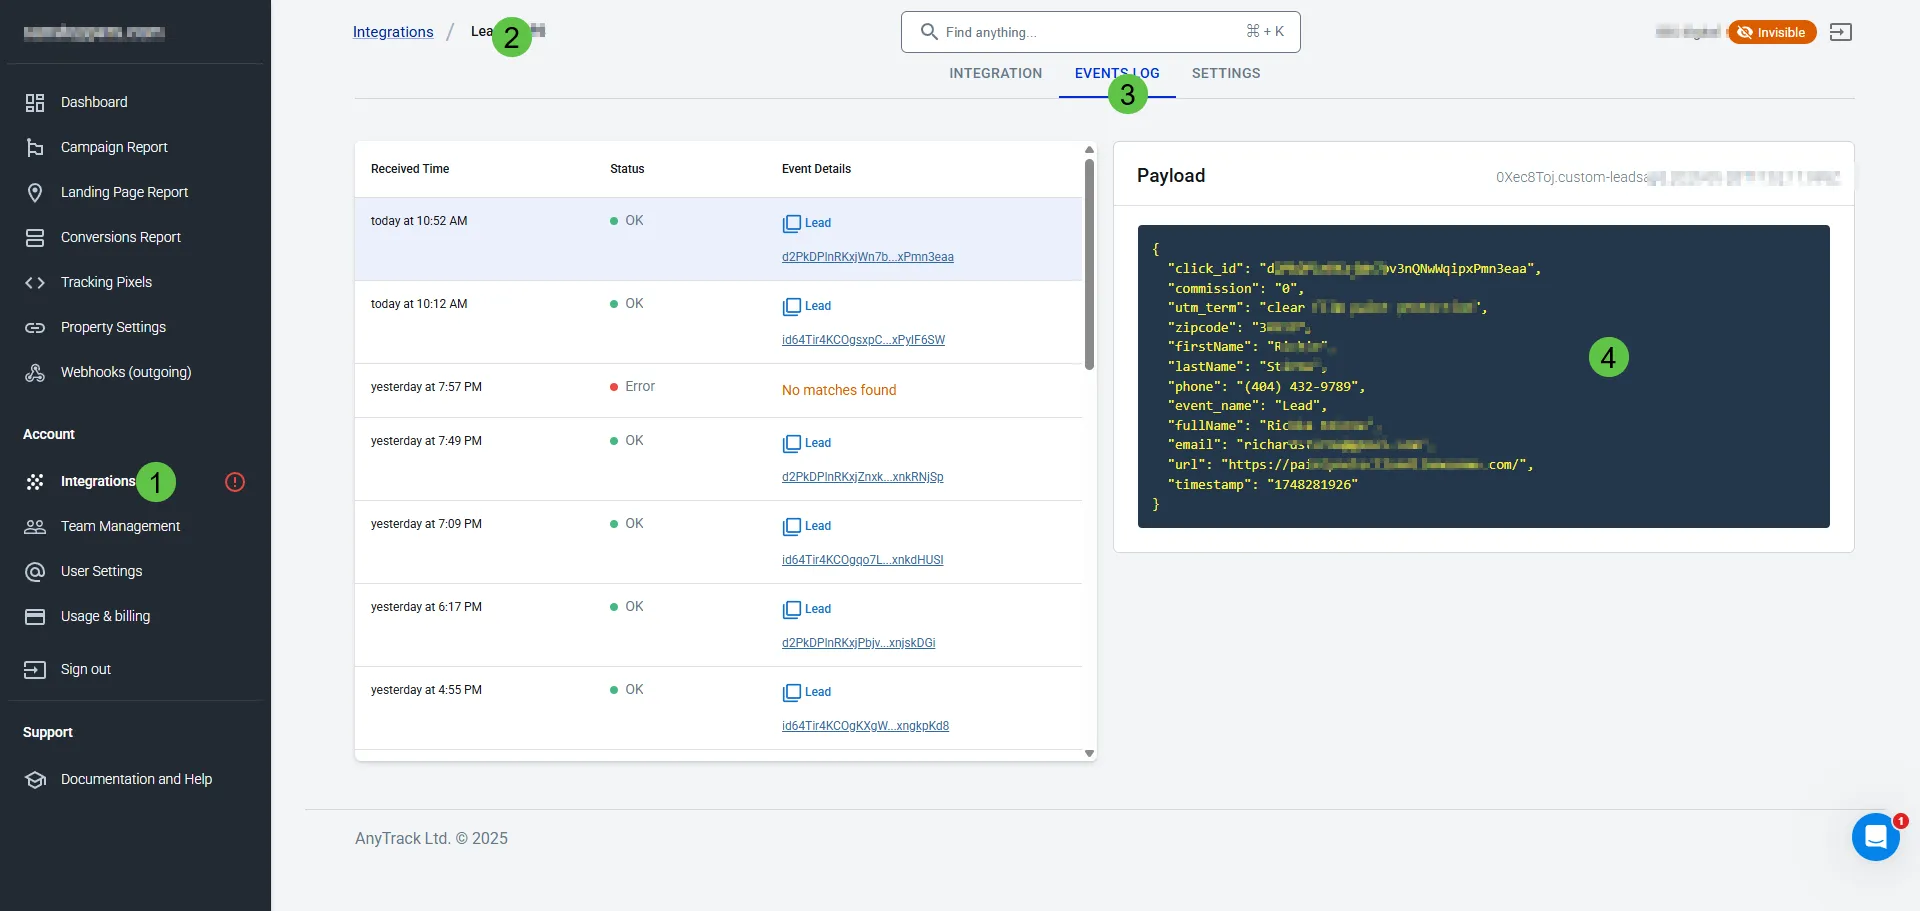Open the chat support bubble
Viewport: 1920px width, 911px height.
point(1875,837)
